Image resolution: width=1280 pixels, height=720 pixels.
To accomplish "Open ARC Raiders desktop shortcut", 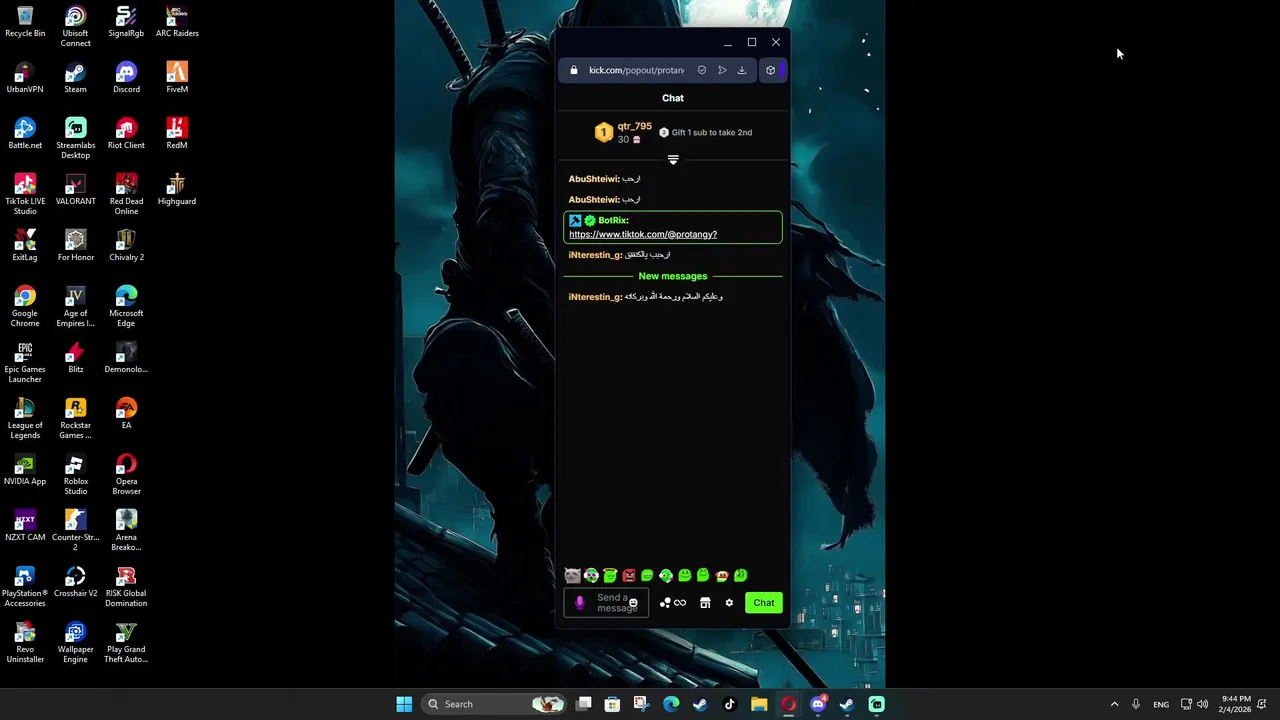I will point(177,22).
